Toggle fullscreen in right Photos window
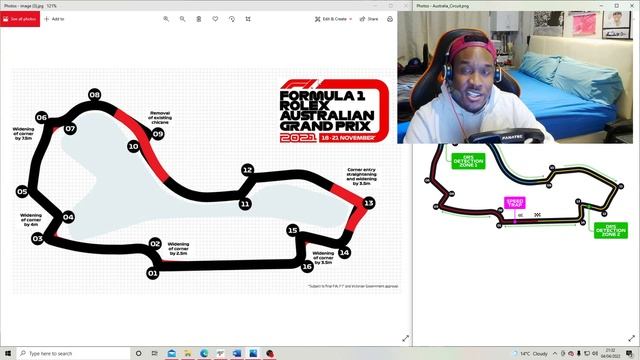 pyautogui.click(x=631, y=338)
